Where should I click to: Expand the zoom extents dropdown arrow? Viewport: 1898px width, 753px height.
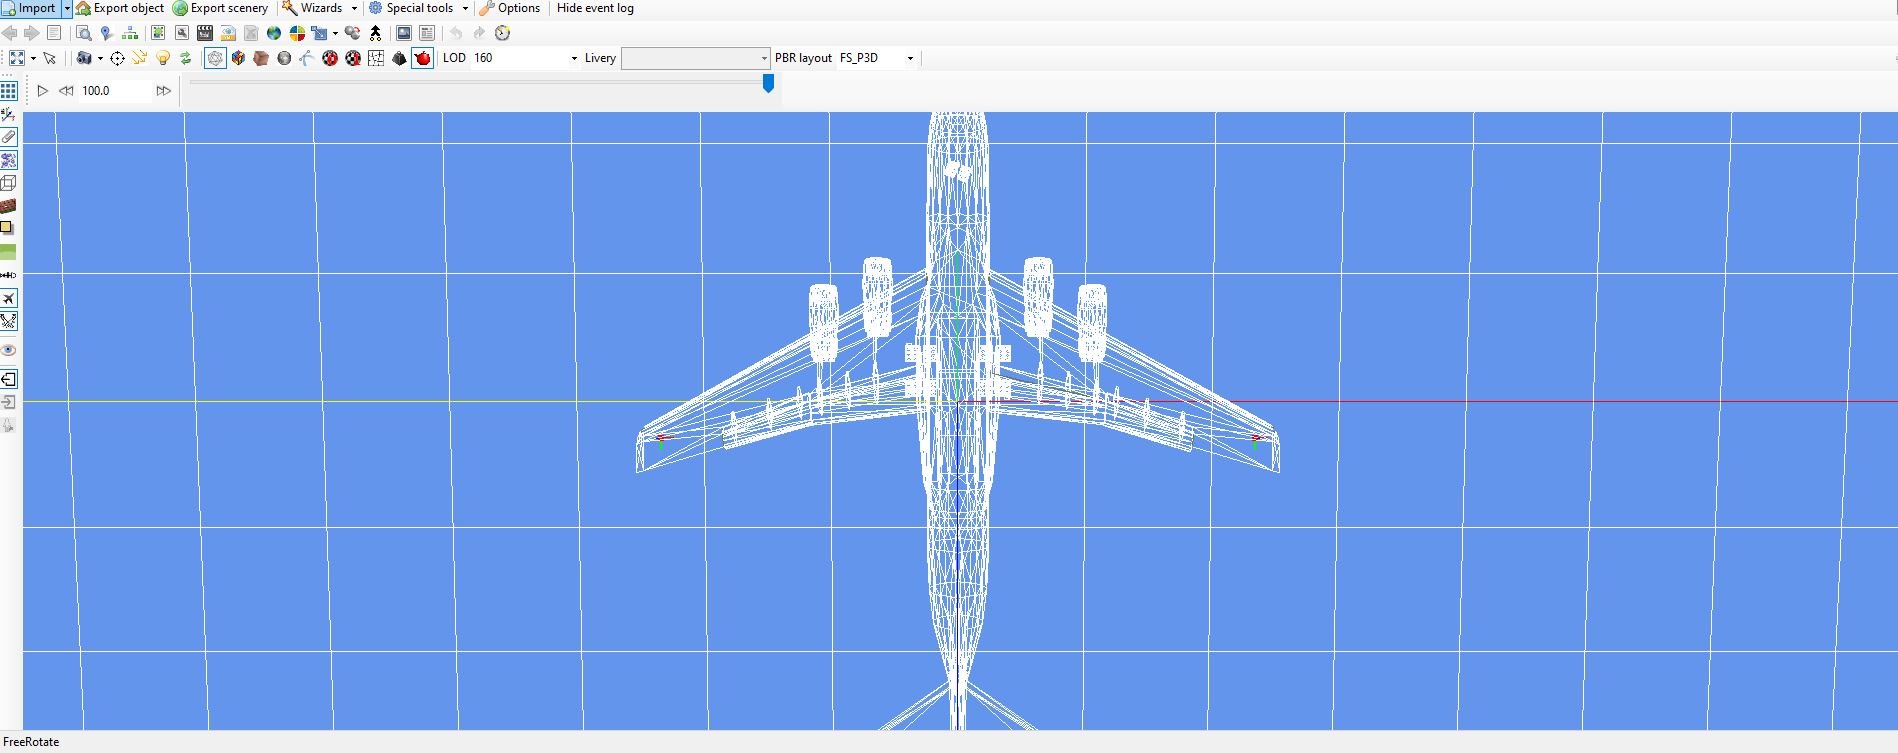(x=33, y=58)
